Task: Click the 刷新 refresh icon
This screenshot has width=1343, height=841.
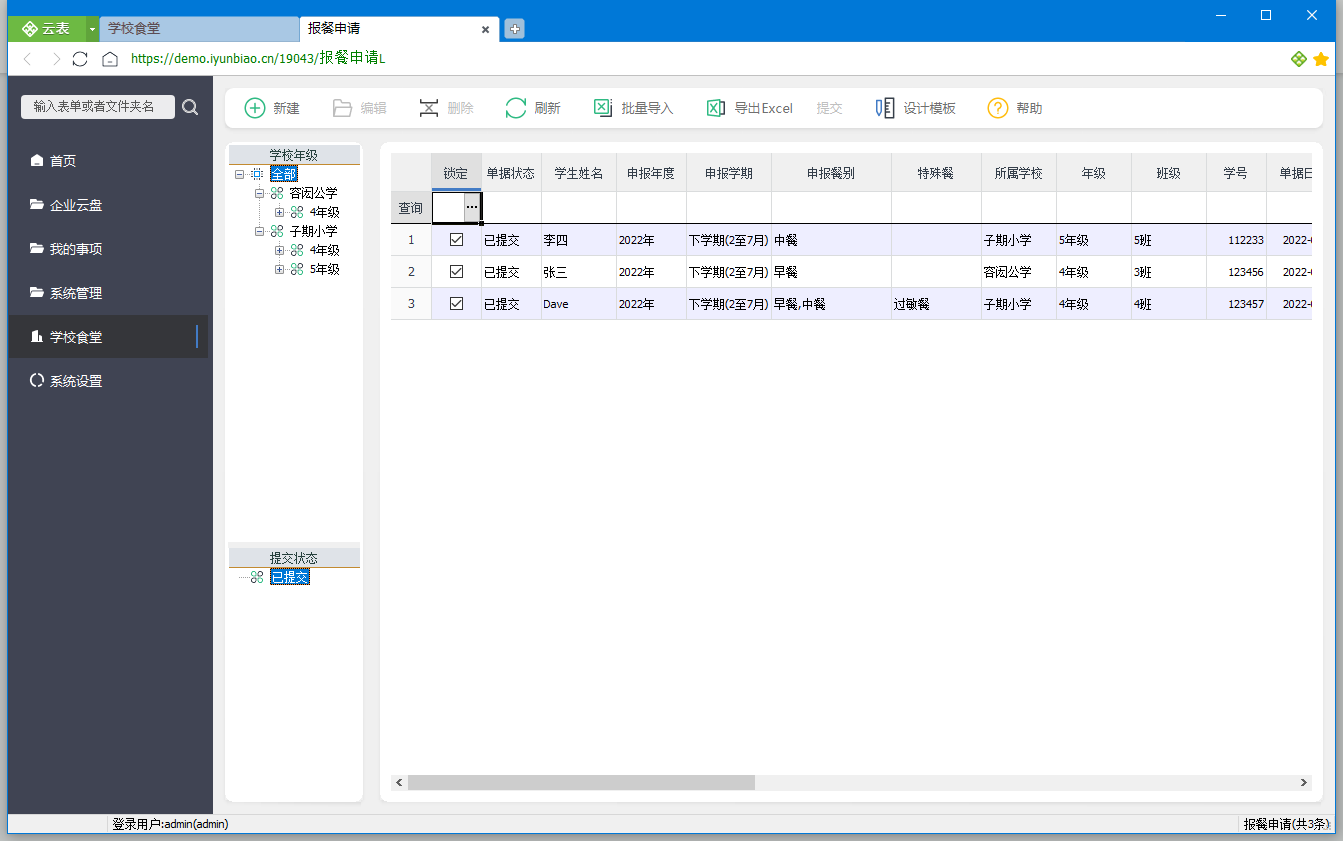Action: tap(516, 108)
